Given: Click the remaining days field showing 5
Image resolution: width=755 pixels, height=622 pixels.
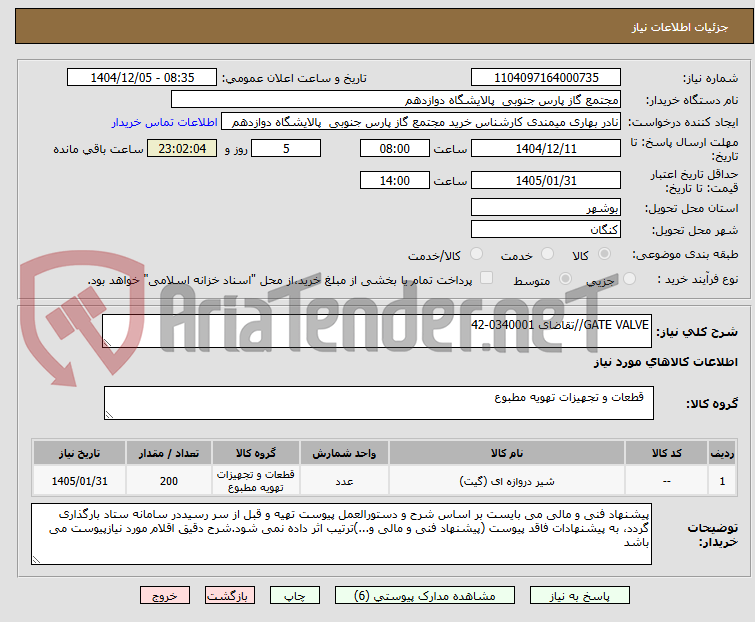Looking at the screenshot, I should pos(286,149).
